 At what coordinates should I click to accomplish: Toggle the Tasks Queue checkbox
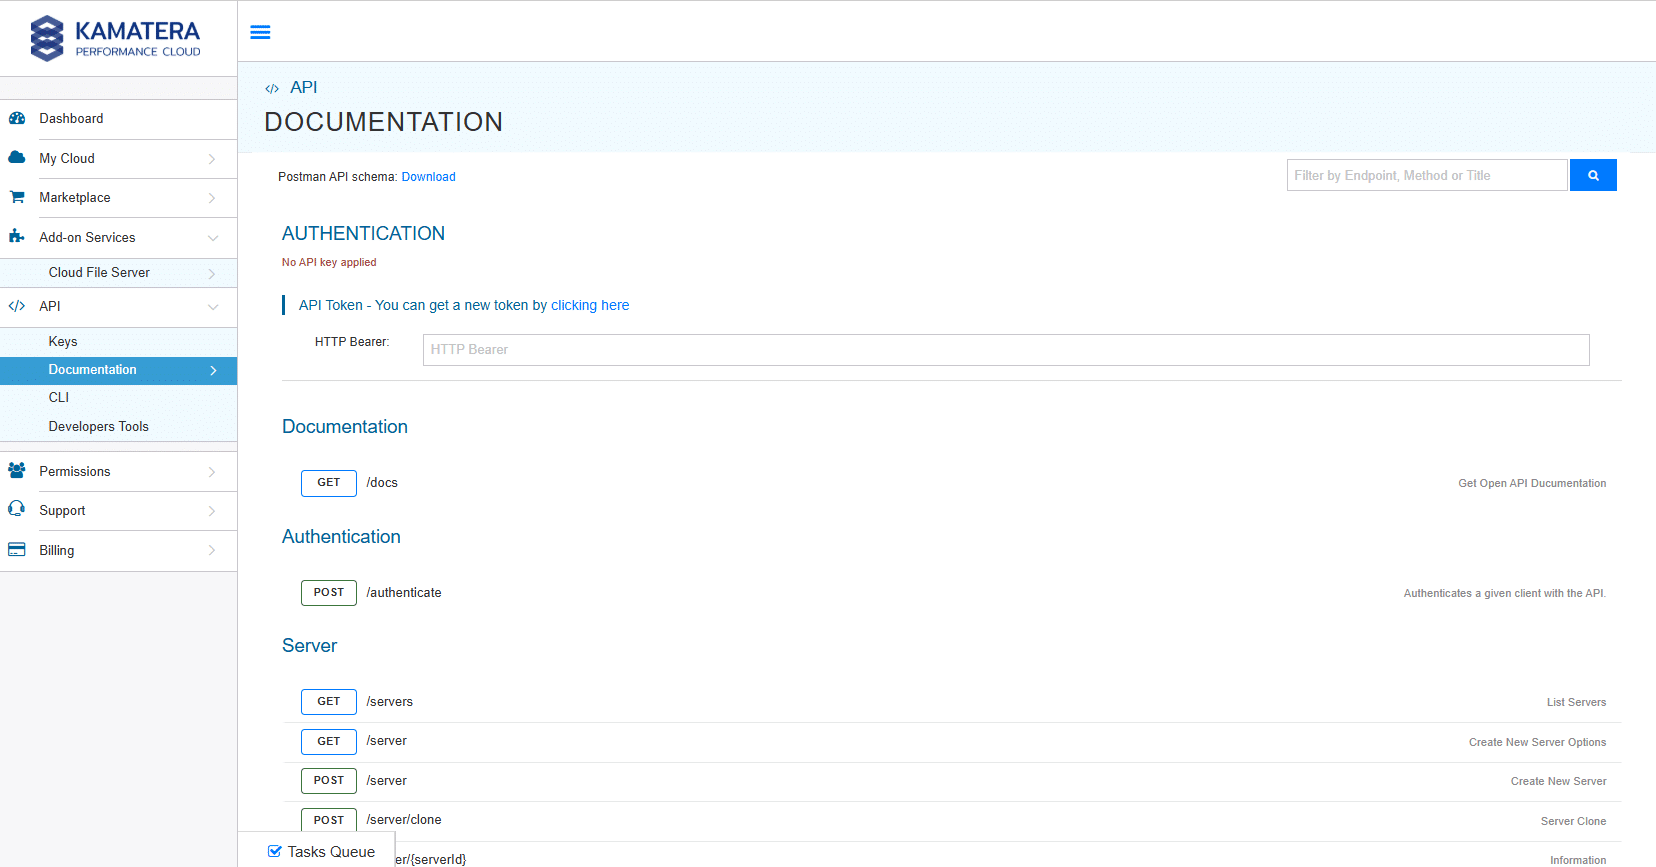tap(275, 852)
